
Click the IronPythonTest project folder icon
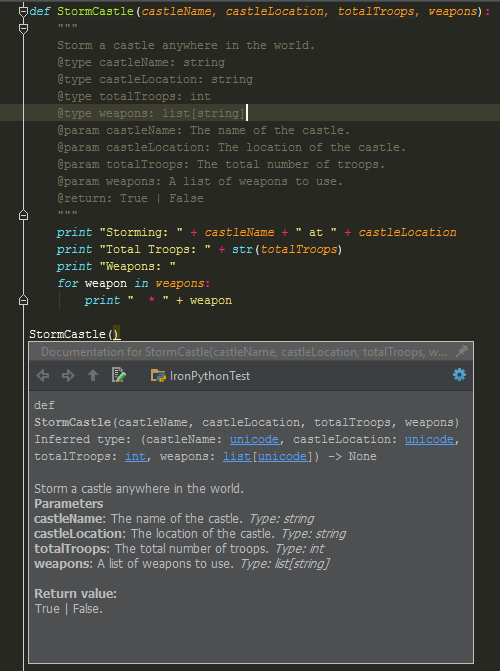158,375
